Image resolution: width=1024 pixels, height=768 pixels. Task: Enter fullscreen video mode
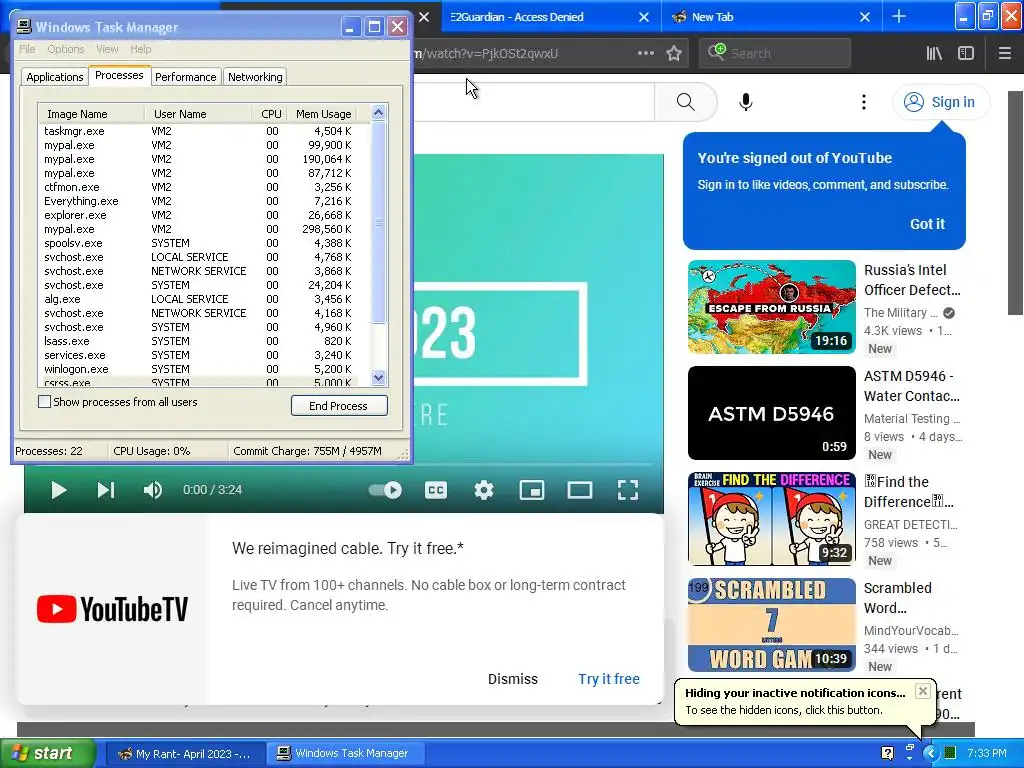point(628,490)
